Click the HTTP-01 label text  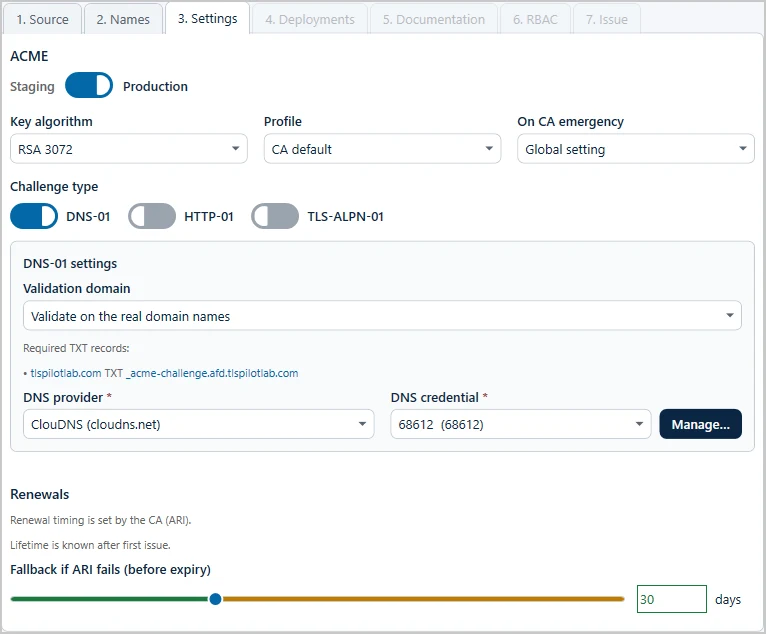pyautogui.click(x=209, y=216)
